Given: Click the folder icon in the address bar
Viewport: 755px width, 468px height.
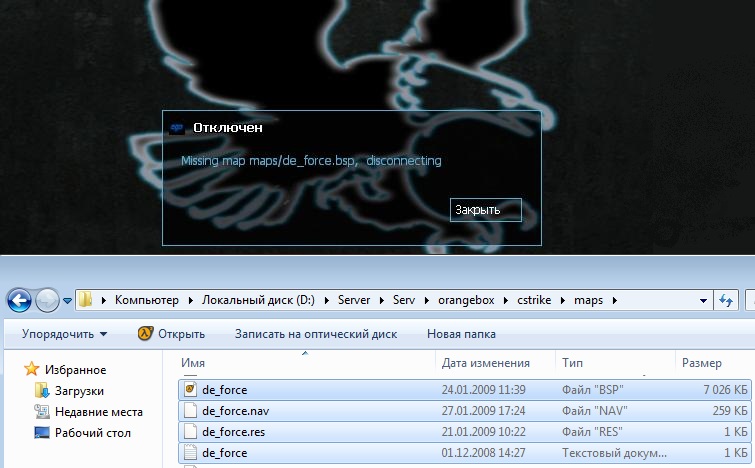Looking at the screenshot, I should [x=86, y=299].
